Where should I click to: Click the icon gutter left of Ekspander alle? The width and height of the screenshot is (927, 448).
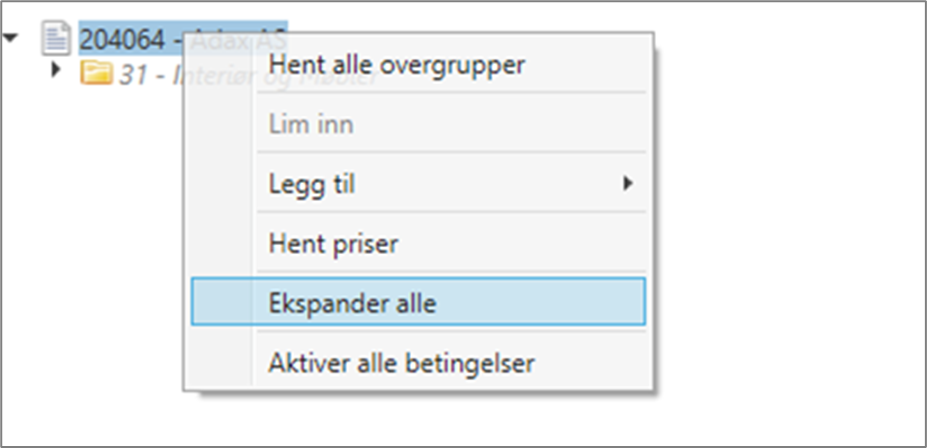(x=222, y=302)
